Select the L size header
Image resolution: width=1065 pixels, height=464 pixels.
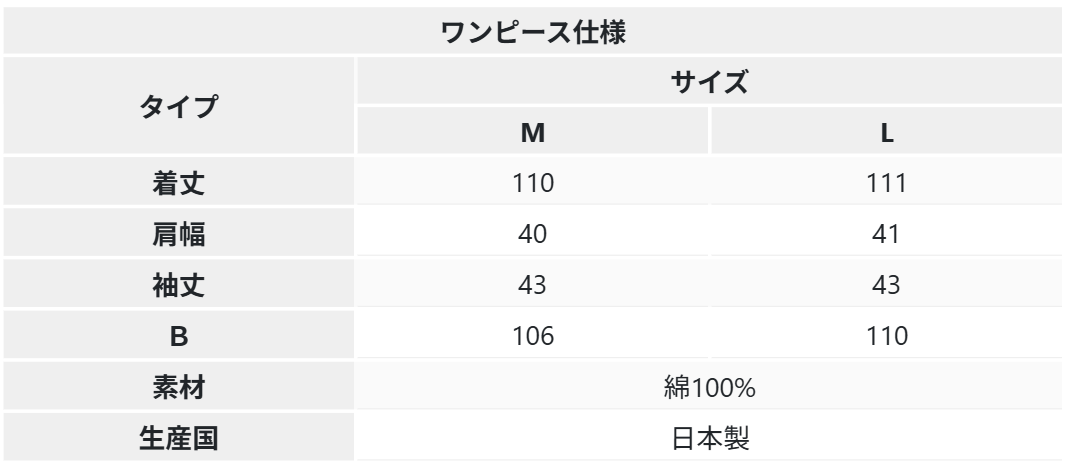[x=886, y=132]
